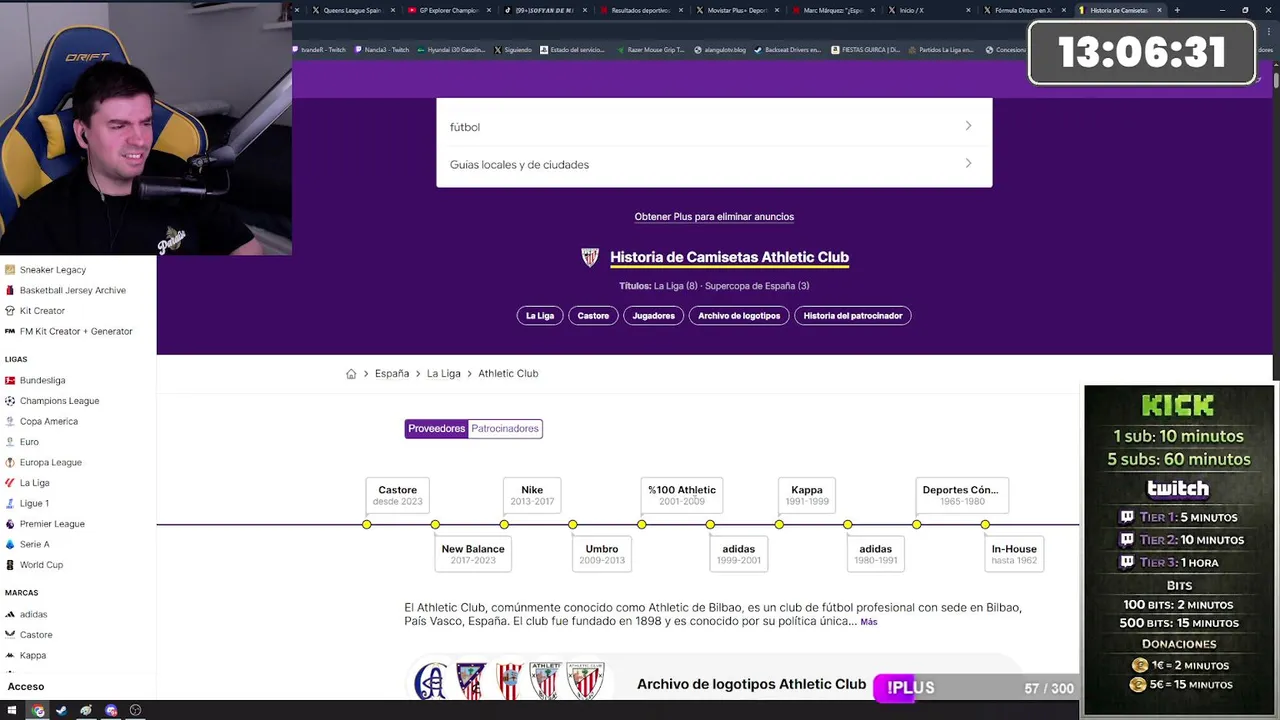
Task: Select the adidas 1999-2001 timeline label
Action: (x=739, y=554)
